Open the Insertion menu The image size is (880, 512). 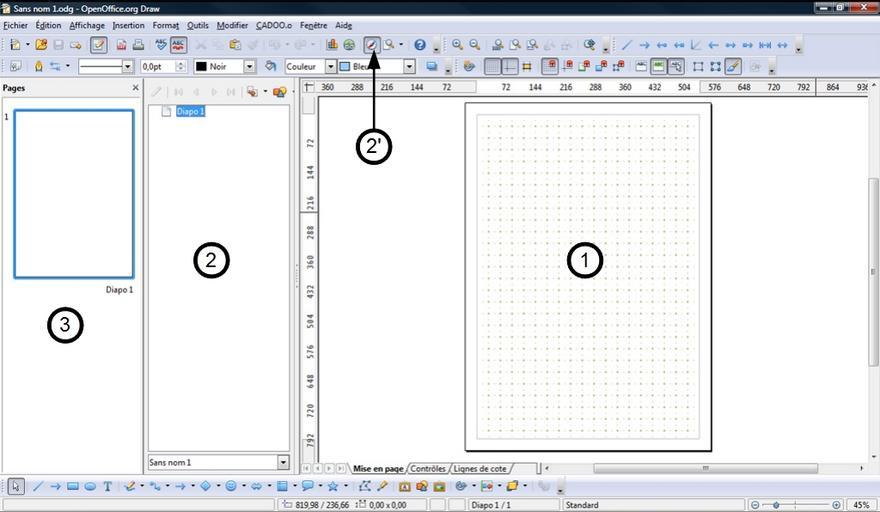click(128, 25)
